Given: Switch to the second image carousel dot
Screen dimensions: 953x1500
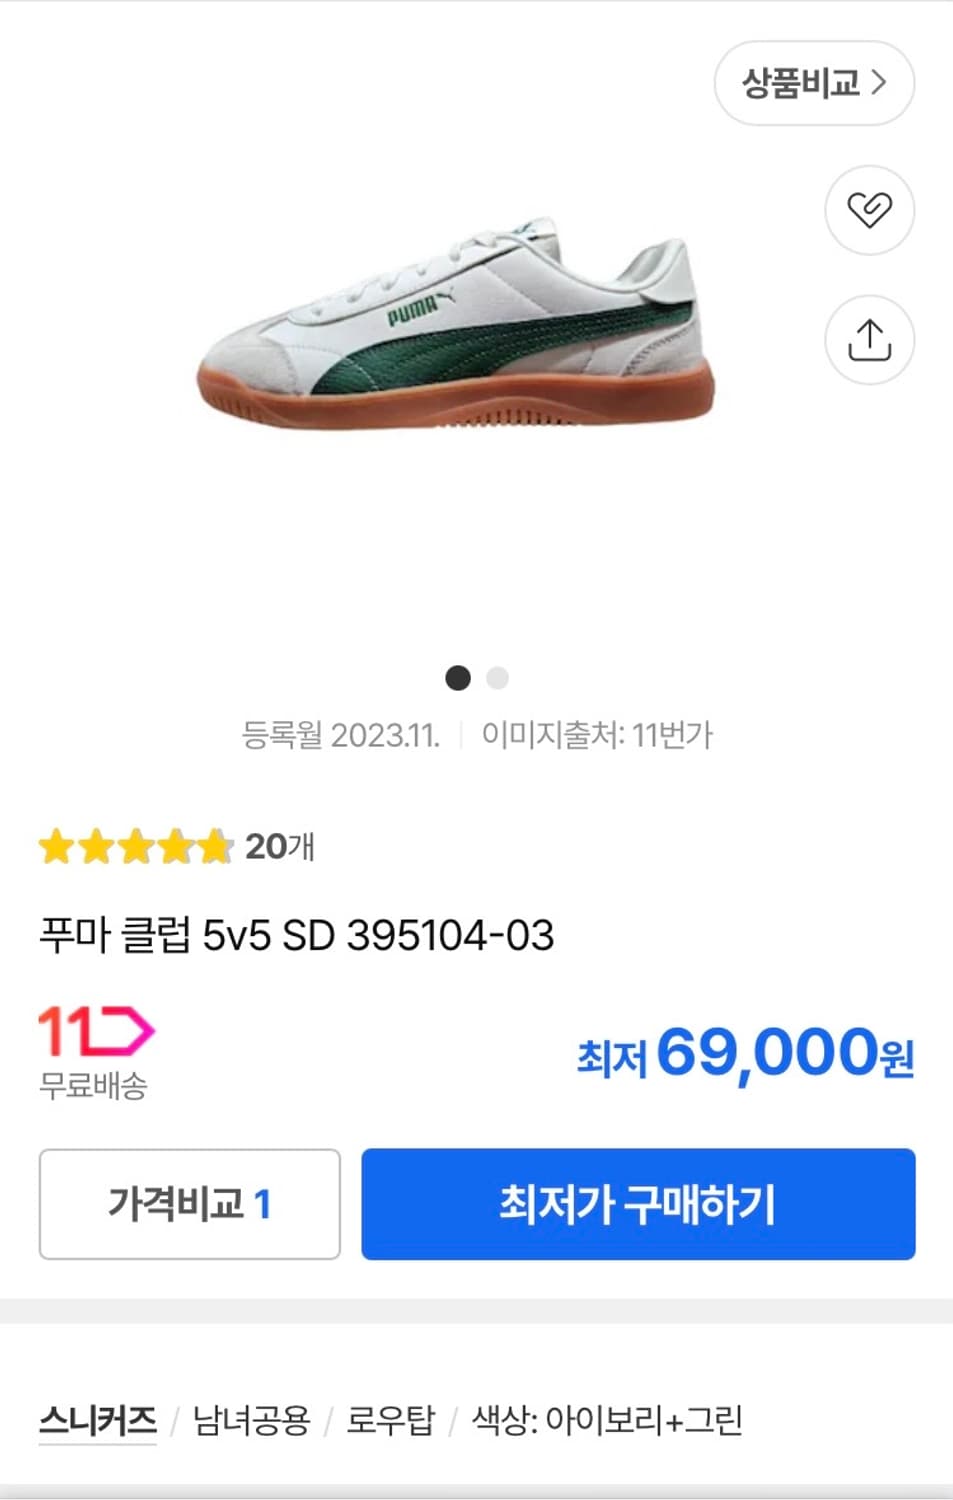Looking at the screenshot, I should point(497,678).
